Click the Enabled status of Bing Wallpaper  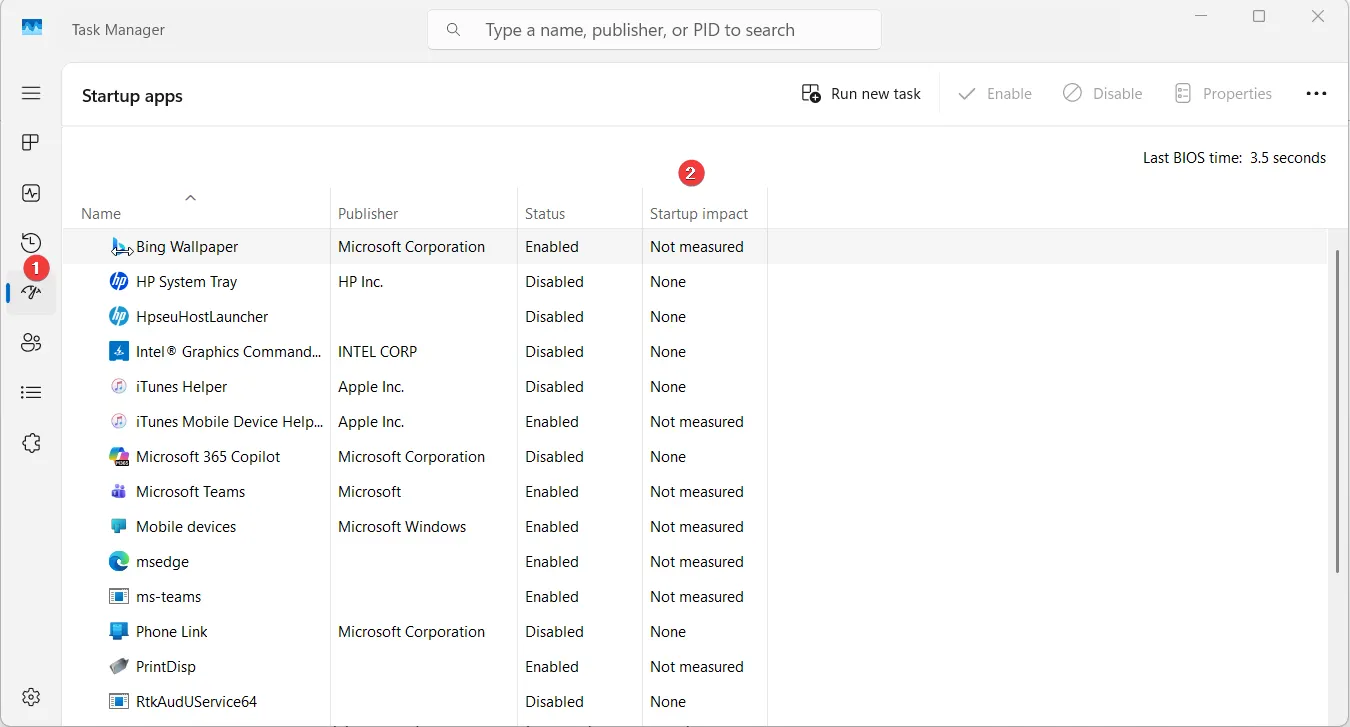[x=552, y=247]
